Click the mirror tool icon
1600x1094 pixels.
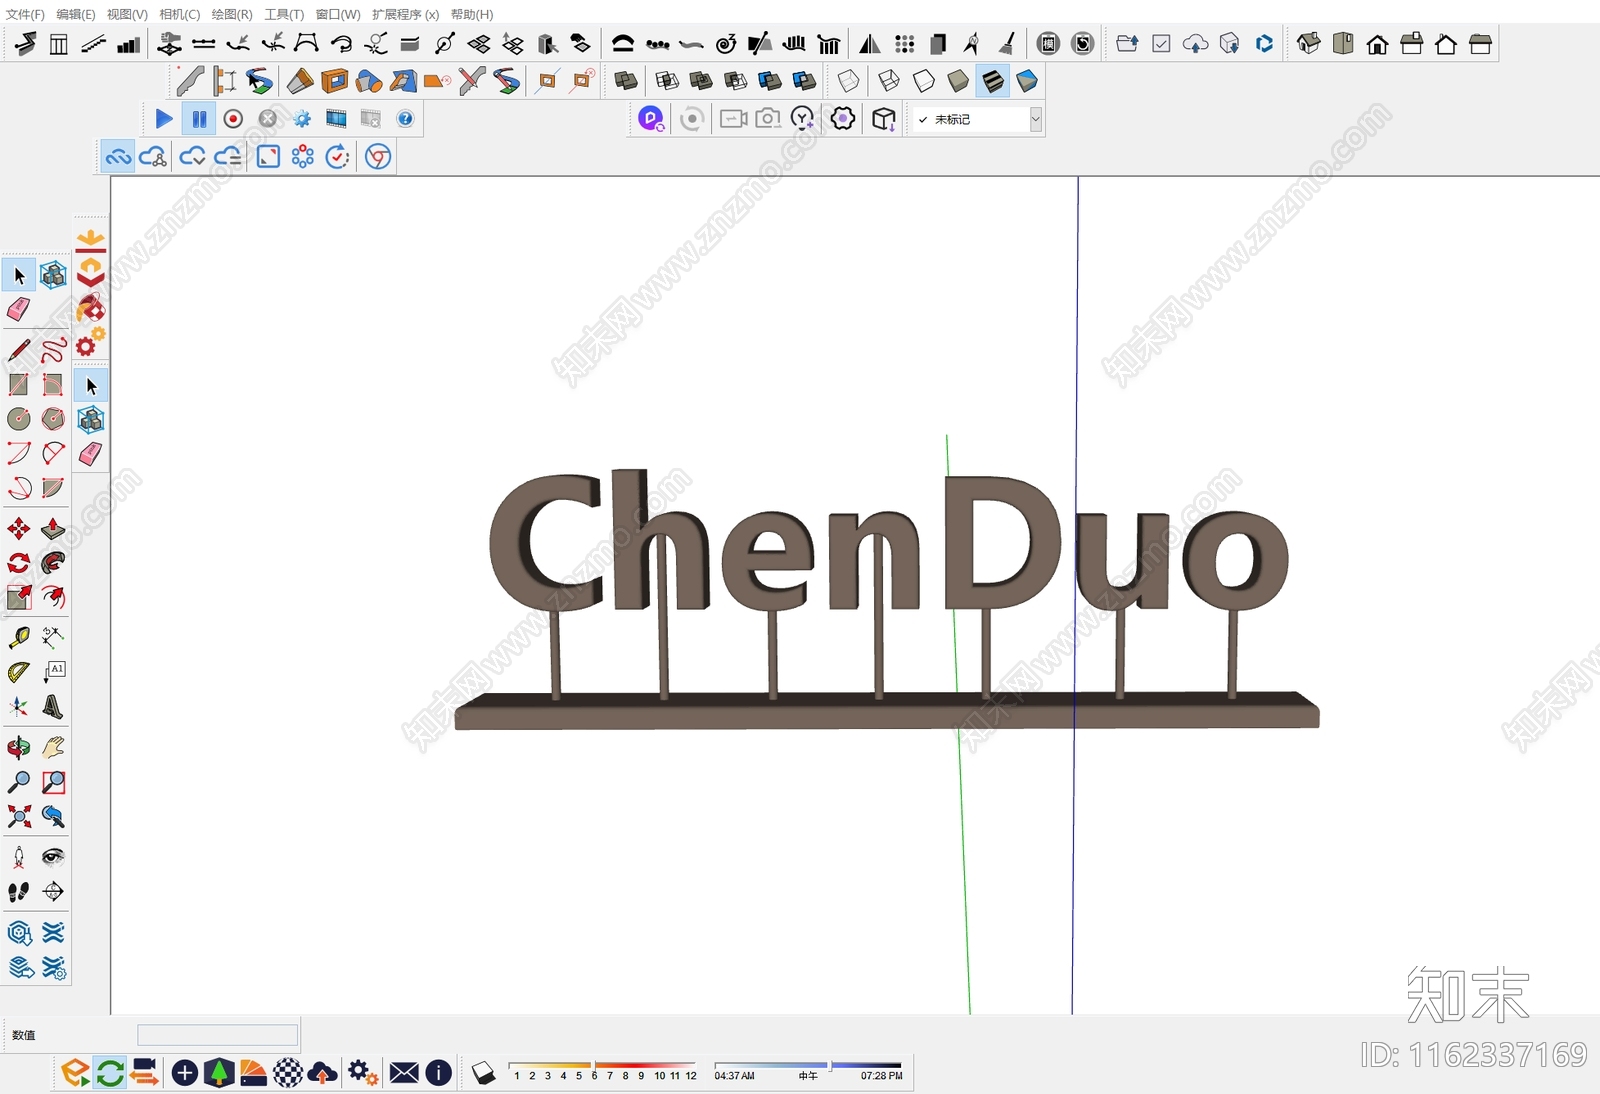click(x=870, y=44)
